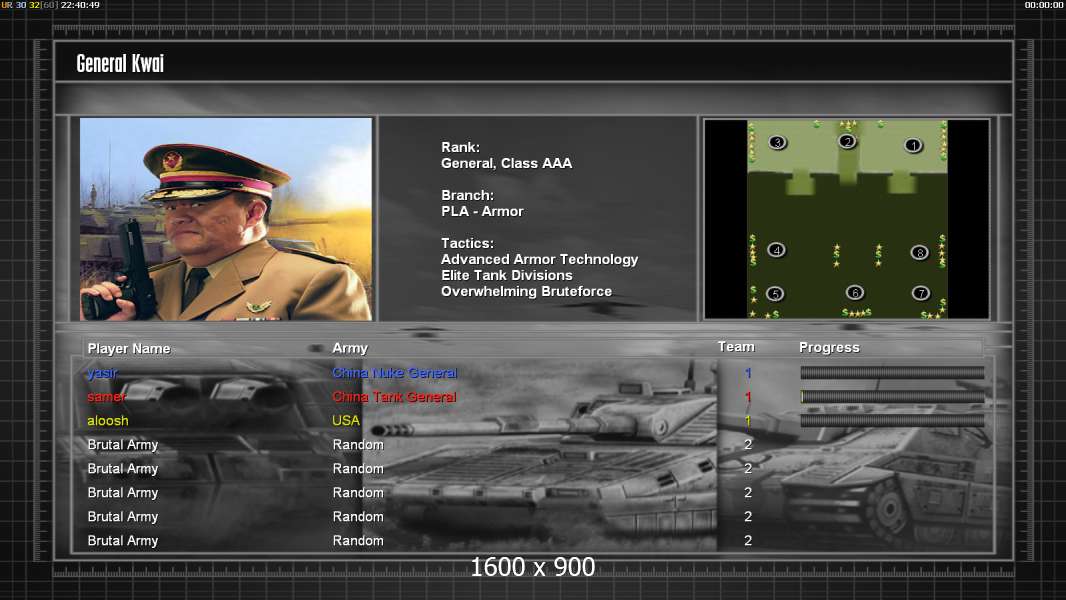Click yasir's team number 1
This screenshot has height=600, width=1066.
748,373
